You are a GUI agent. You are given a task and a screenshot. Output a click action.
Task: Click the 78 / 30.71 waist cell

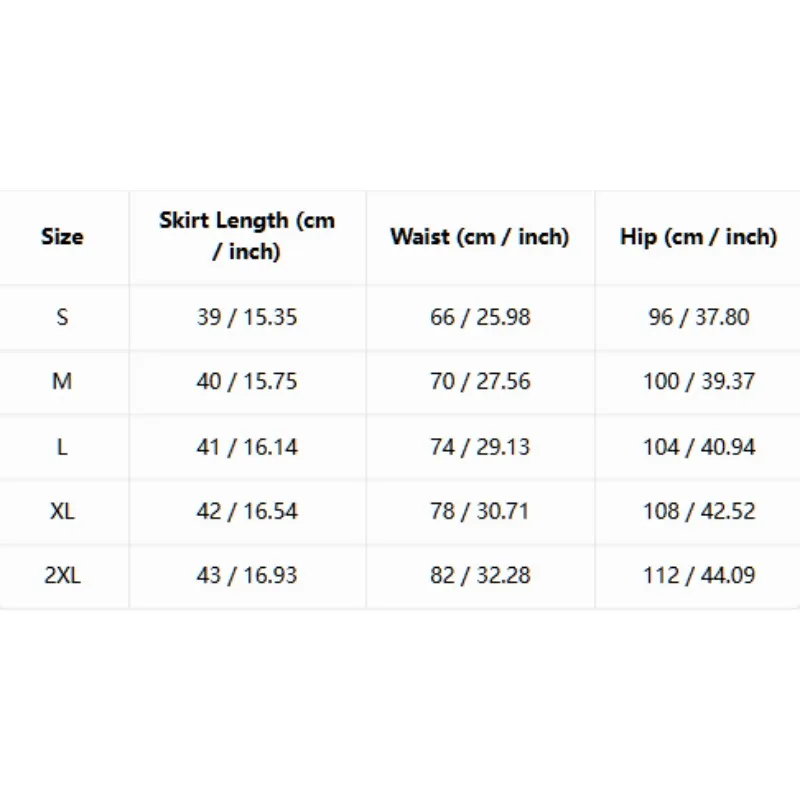[x=480, y=511]
